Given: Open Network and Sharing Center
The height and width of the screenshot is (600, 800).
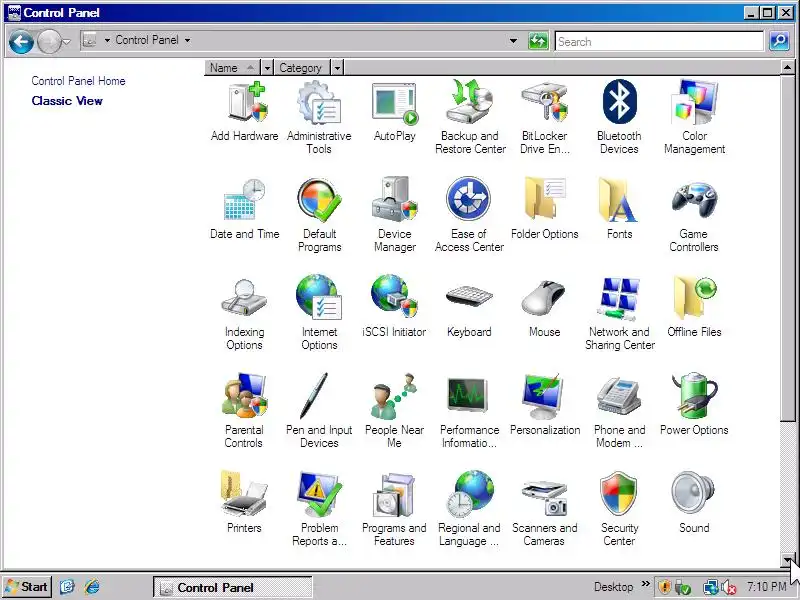Looking at the screenshot, I should tap(619, 313).
